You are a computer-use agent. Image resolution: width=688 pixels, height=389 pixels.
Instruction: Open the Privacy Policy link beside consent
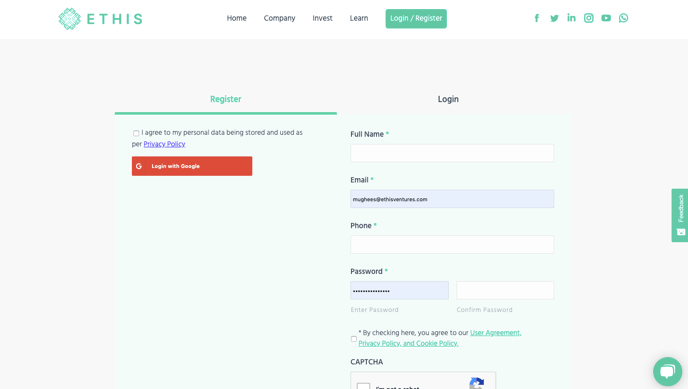point(164,144)
